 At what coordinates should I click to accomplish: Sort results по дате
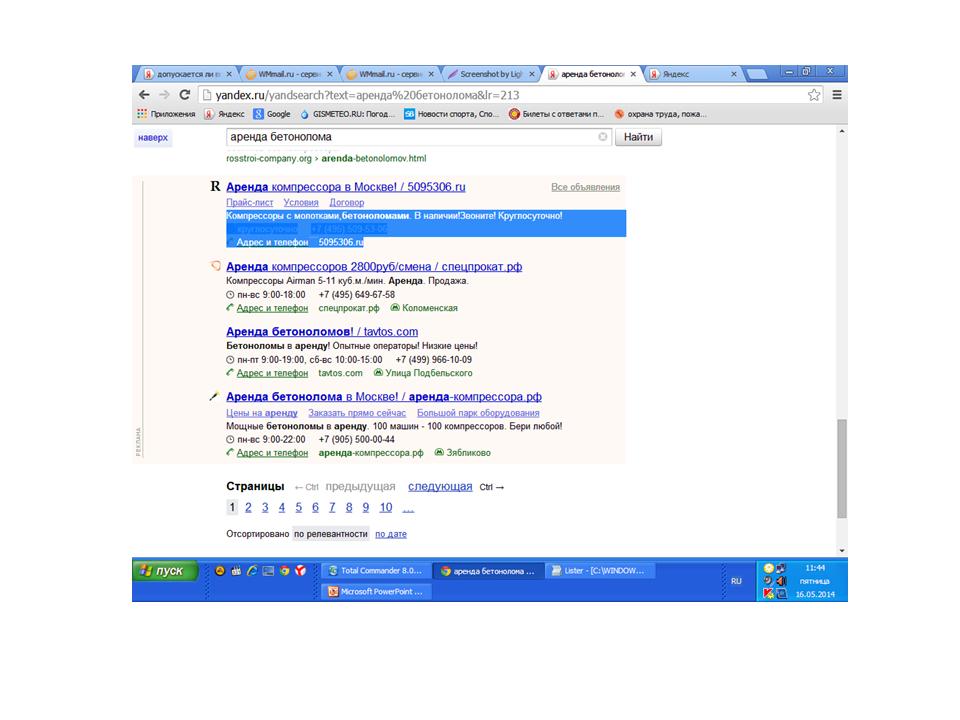point(391,534)
